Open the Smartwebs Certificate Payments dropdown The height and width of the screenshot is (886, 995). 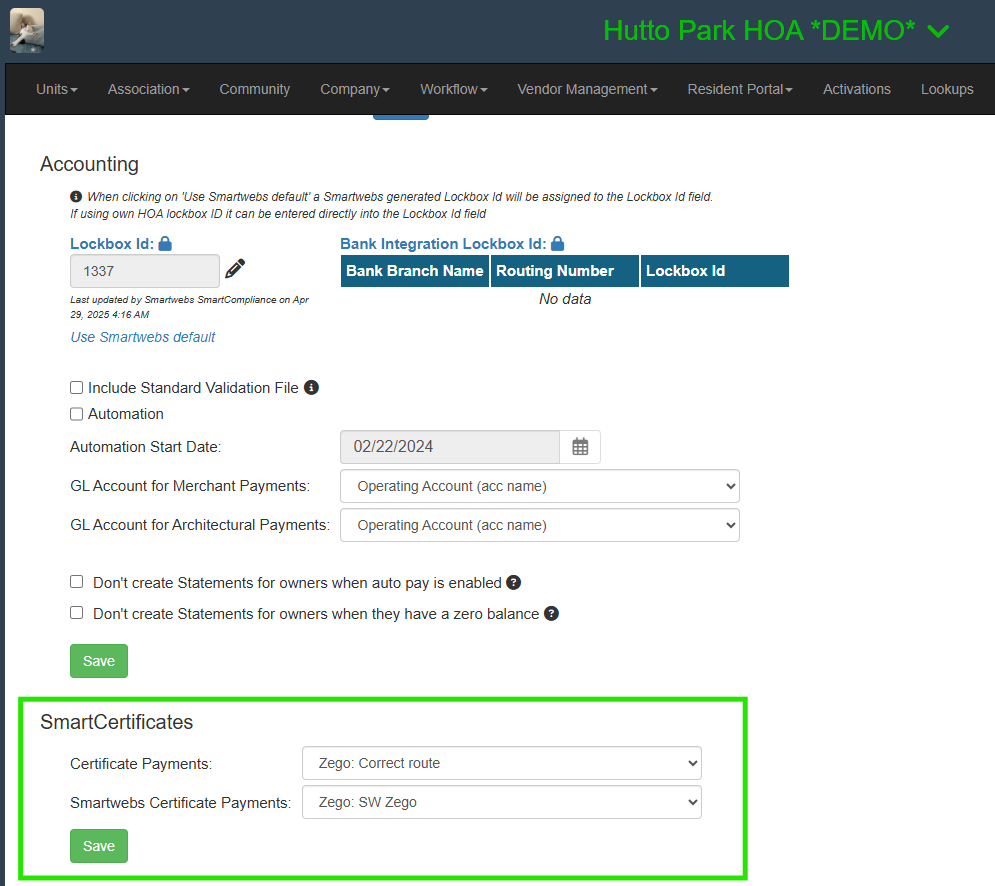click(501, 802)
